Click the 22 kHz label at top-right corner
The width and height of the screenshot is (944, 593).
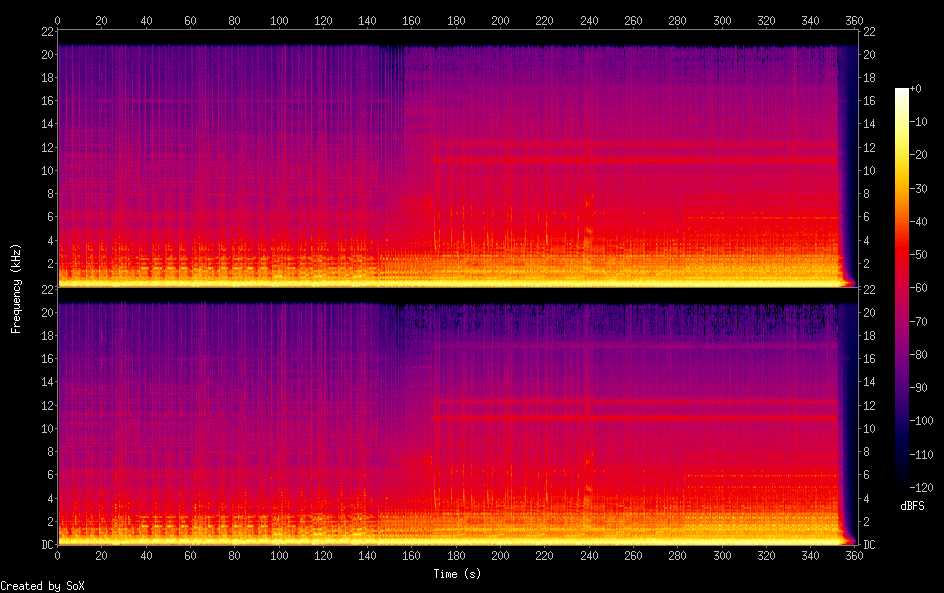pos(869,31)
